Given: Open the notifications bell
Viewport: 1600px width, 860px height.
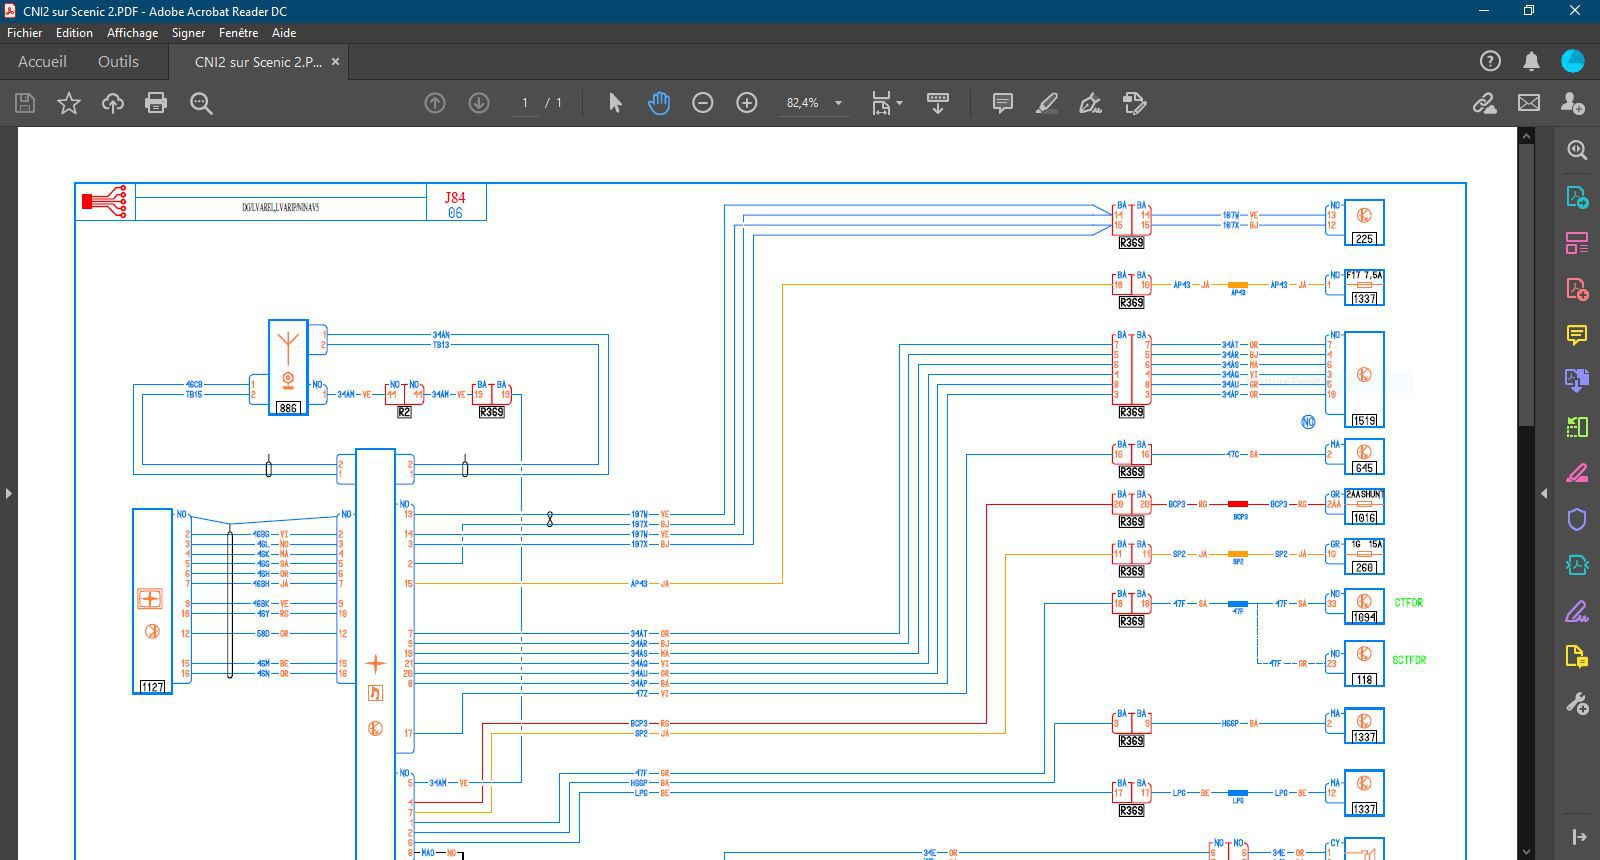Looking at the screenshot, I should click(1531, 62).
